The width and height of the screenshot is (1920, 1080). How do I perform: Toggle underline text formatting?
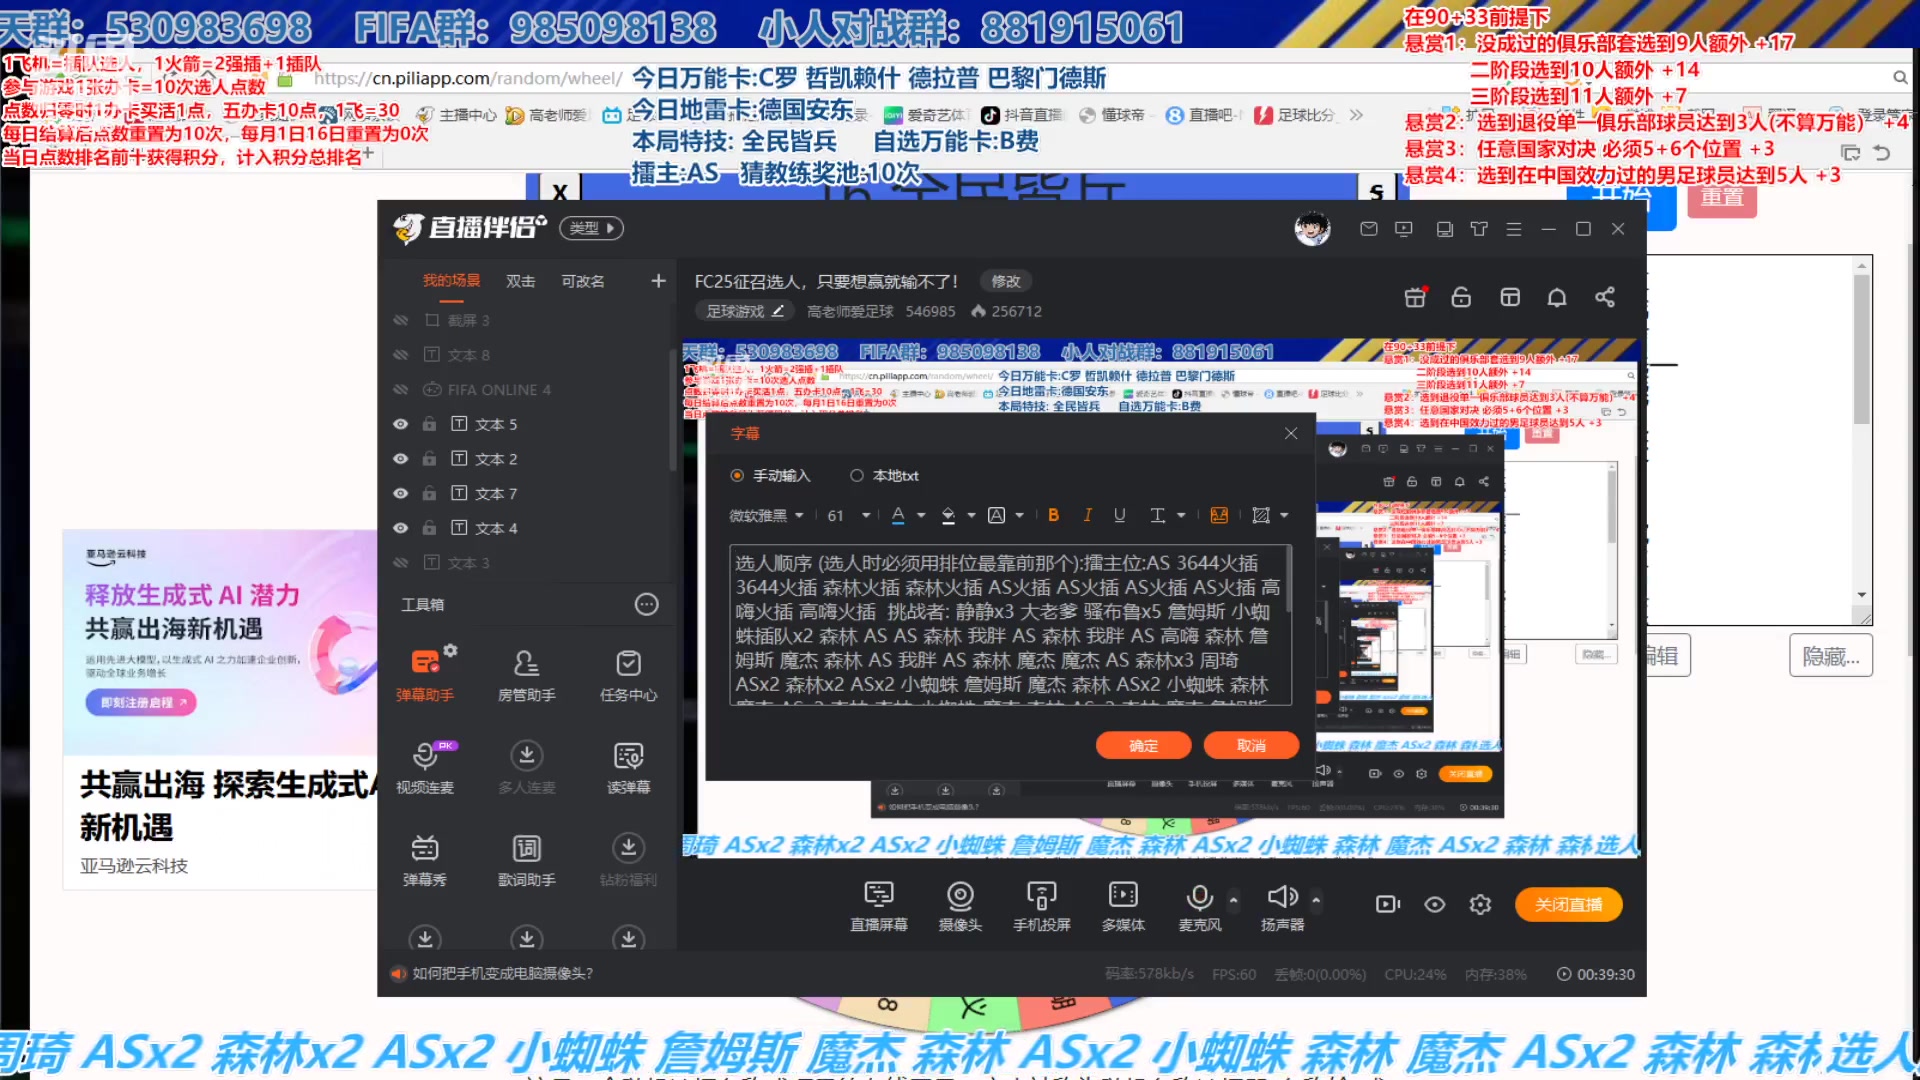1120,515
